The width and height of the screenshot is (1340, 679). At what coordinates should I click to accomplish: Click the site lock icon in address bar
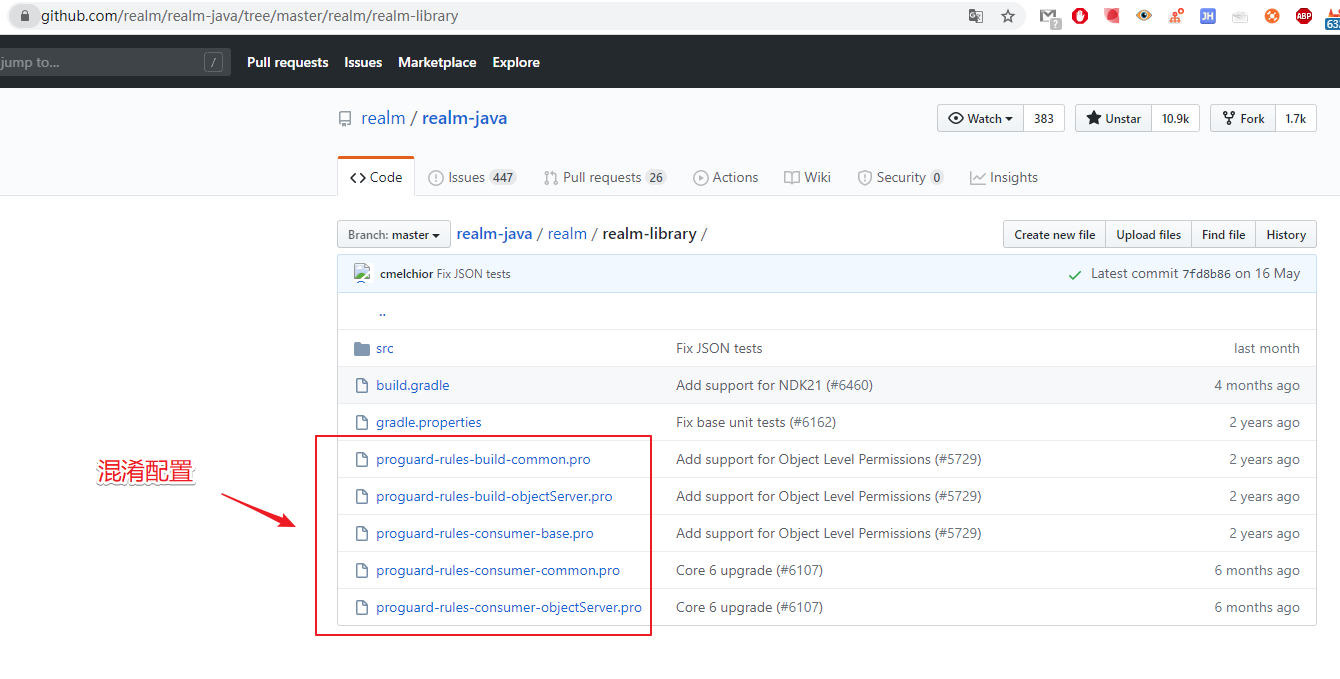click(x=24, y=16)
